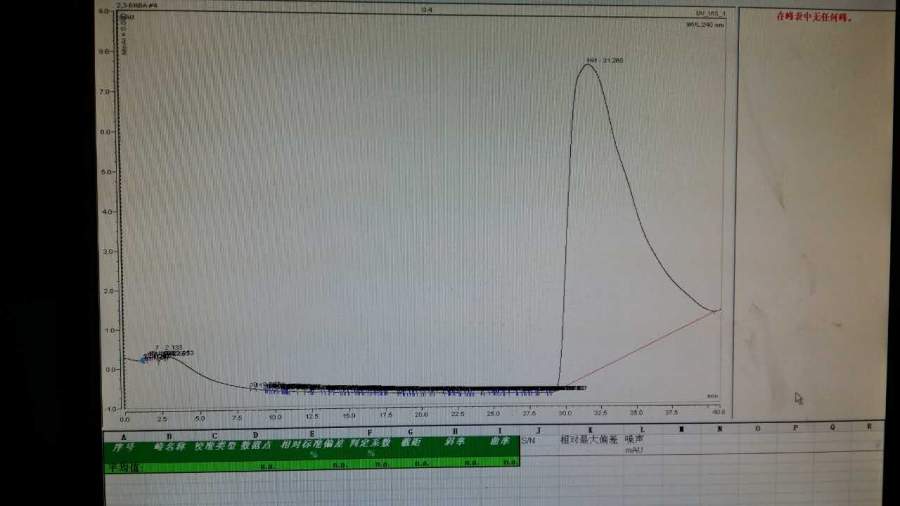Viewport: 900px width, 506px height.
Task: Select column L header in report table
Action: [x=642, y=429]
